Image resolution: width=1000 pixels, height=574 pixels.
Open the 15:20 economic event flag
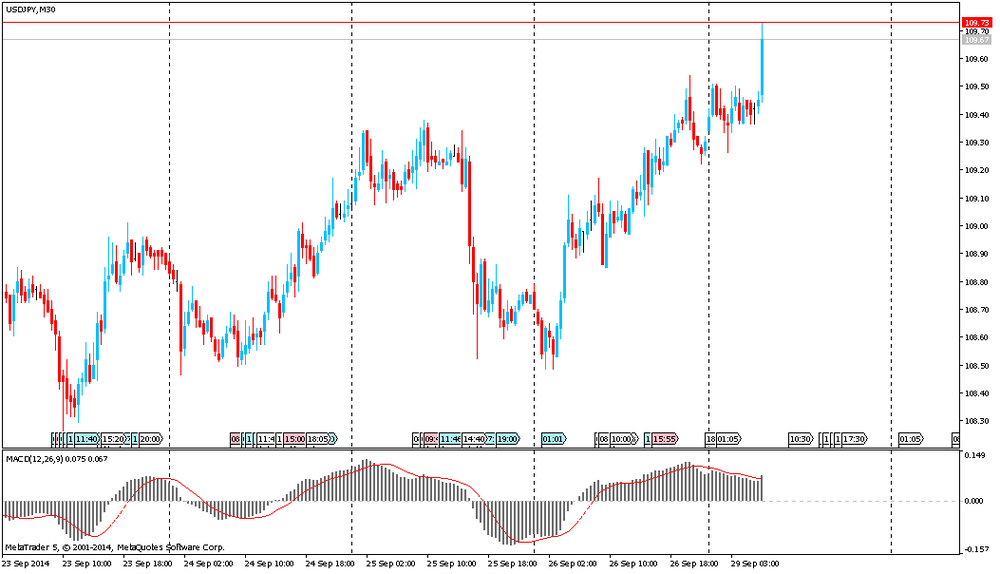[112, 439]
